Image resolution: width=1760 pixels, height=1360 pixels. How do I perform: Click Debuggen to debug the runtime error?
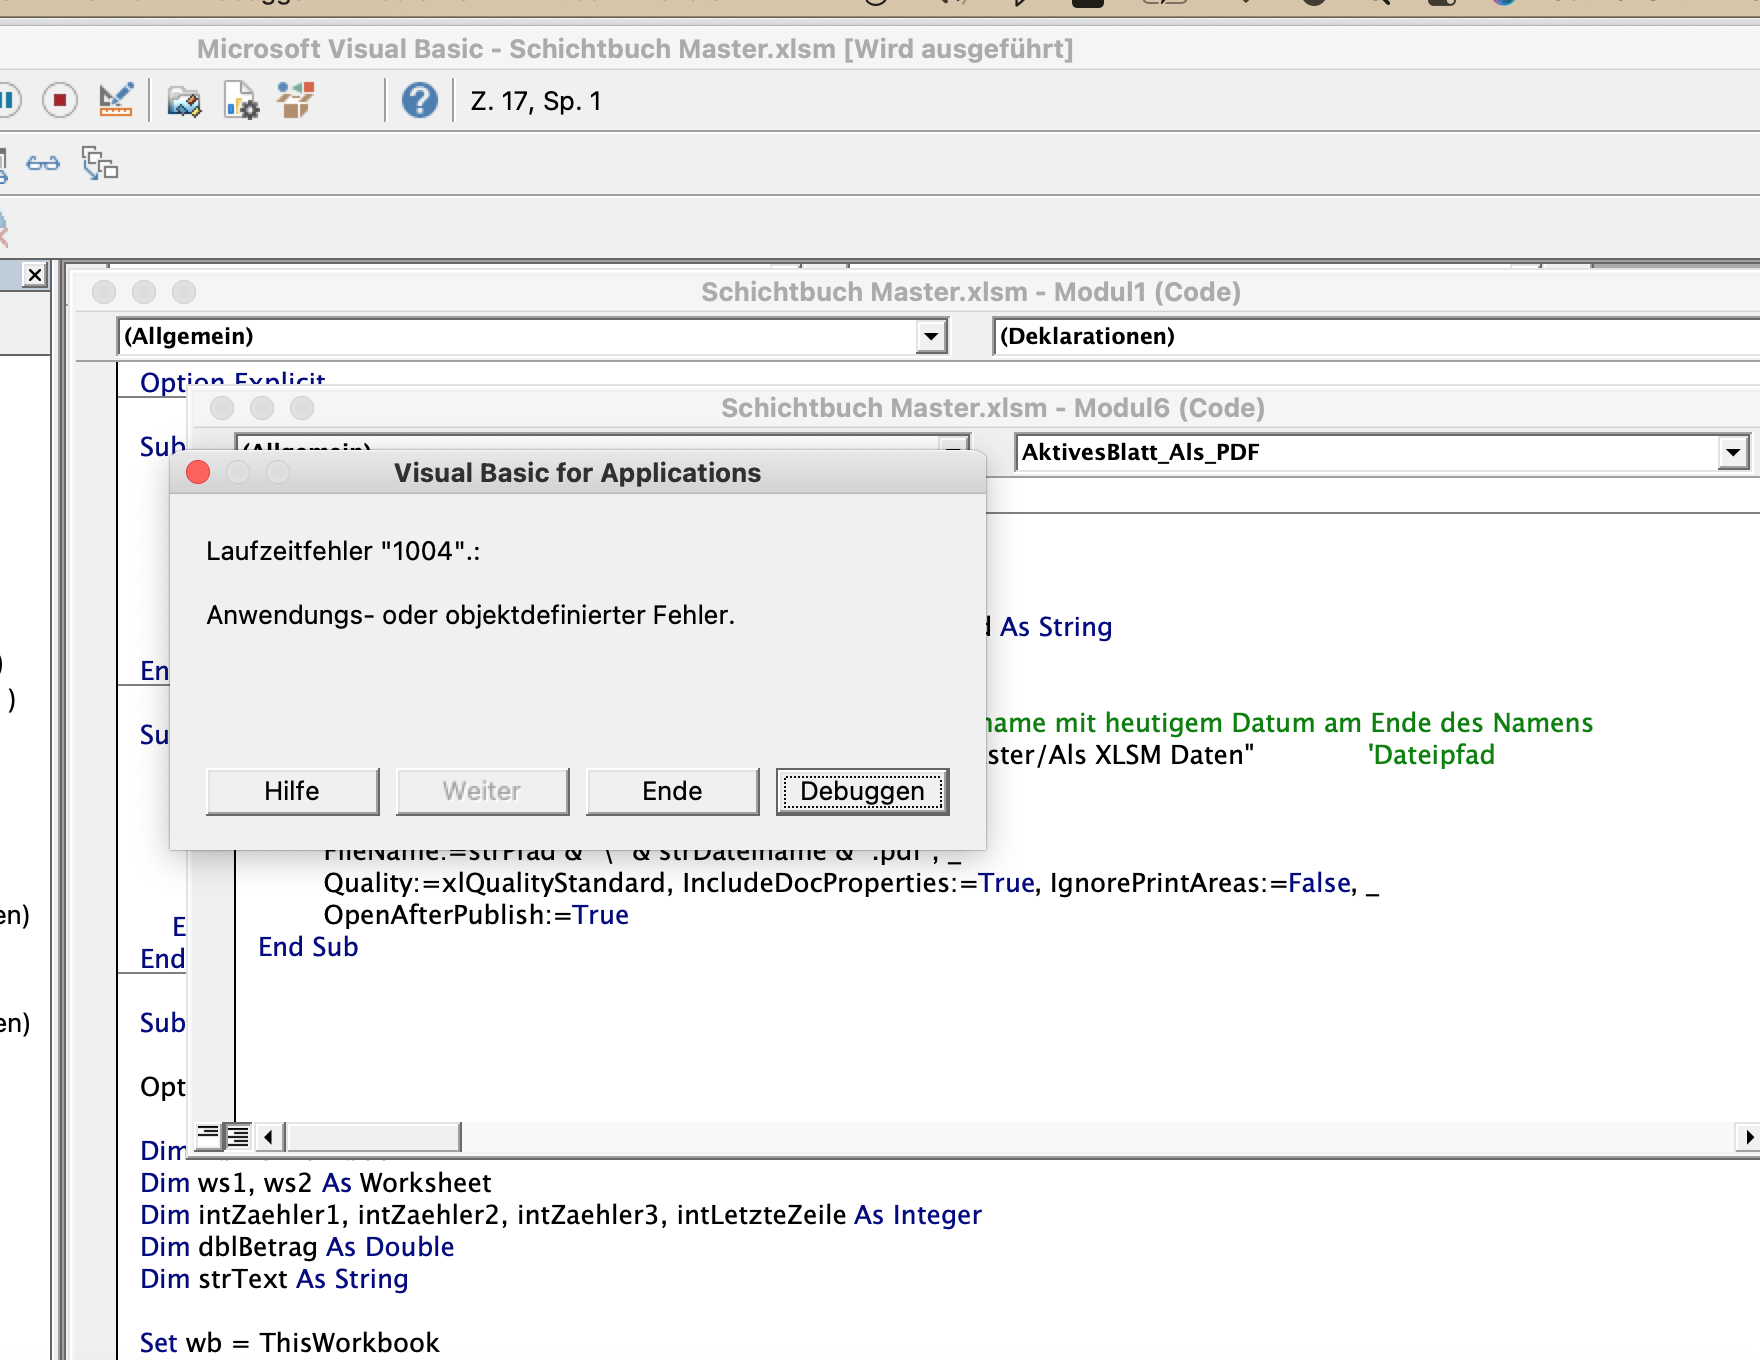(863, 791)
